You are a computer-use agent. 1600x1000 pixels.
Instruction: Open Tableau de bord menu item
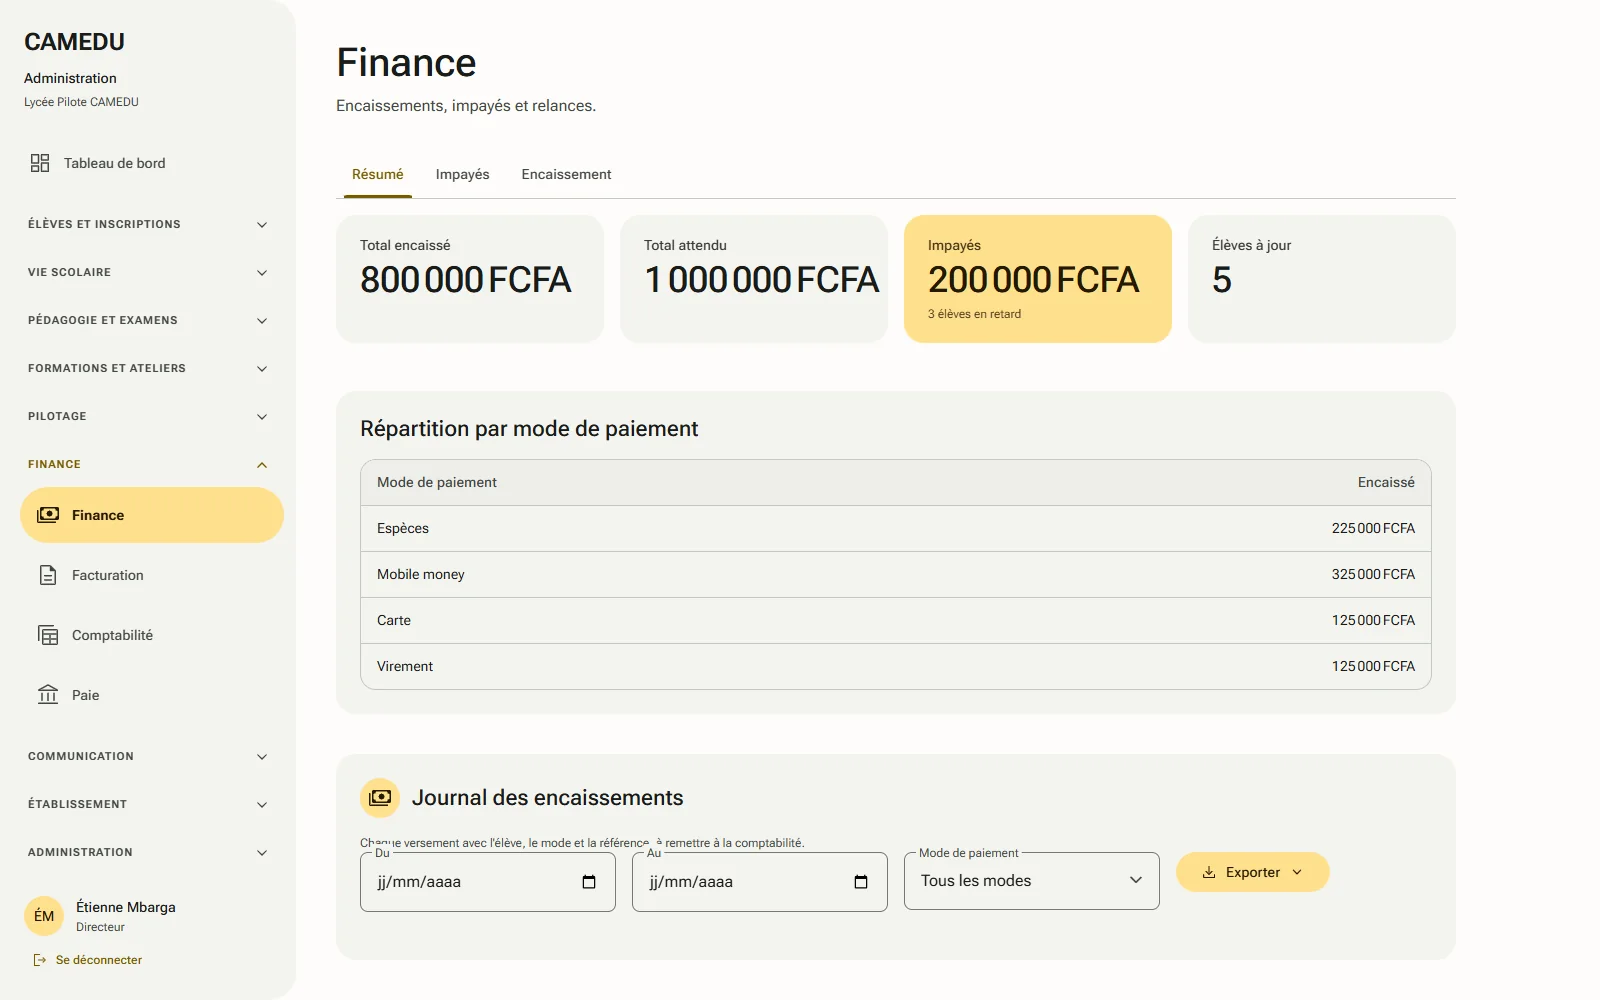[x=152, y=163]
